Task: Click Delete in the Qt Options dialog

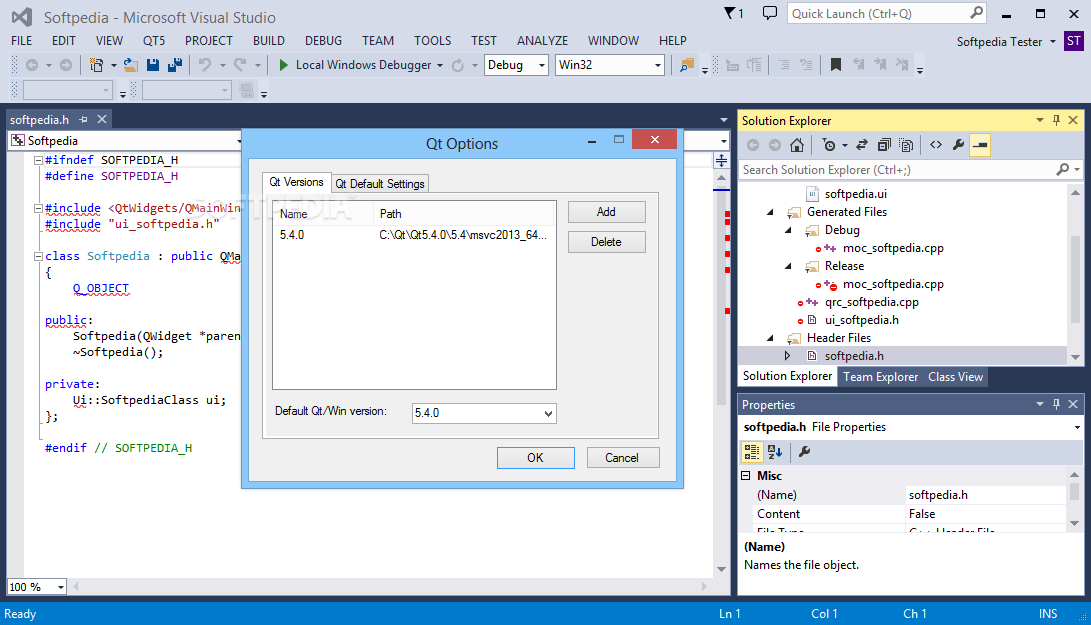Action: pyautogui.click(x=606, y=242)
